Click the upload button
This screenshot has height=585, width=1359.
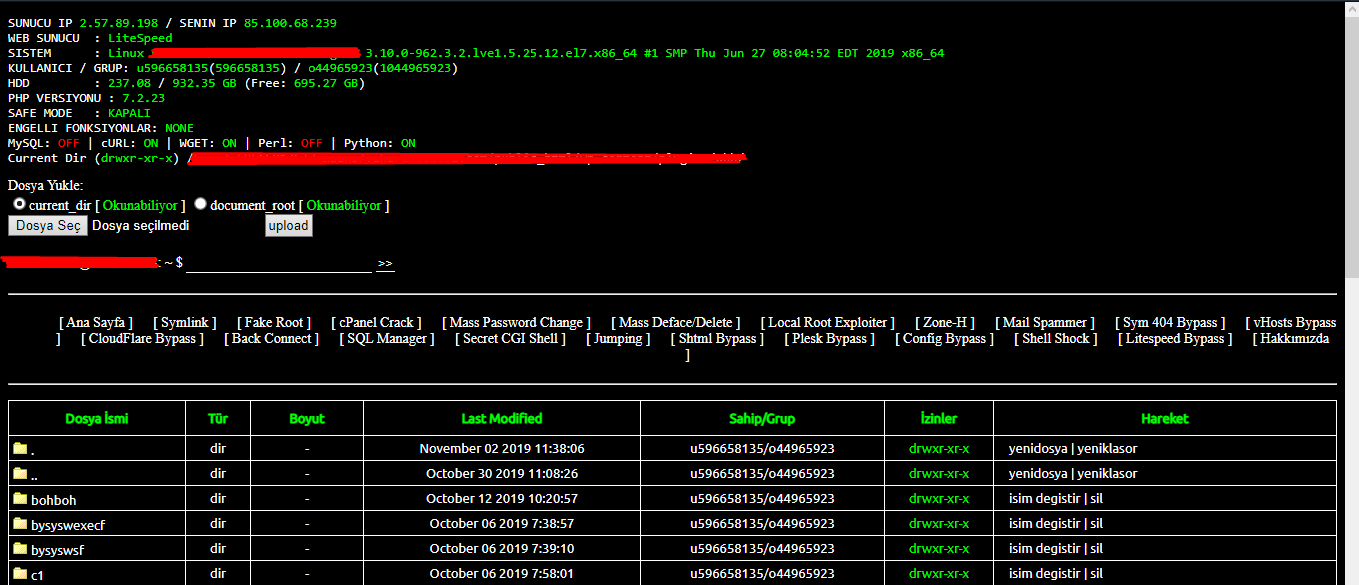[289, 226]
